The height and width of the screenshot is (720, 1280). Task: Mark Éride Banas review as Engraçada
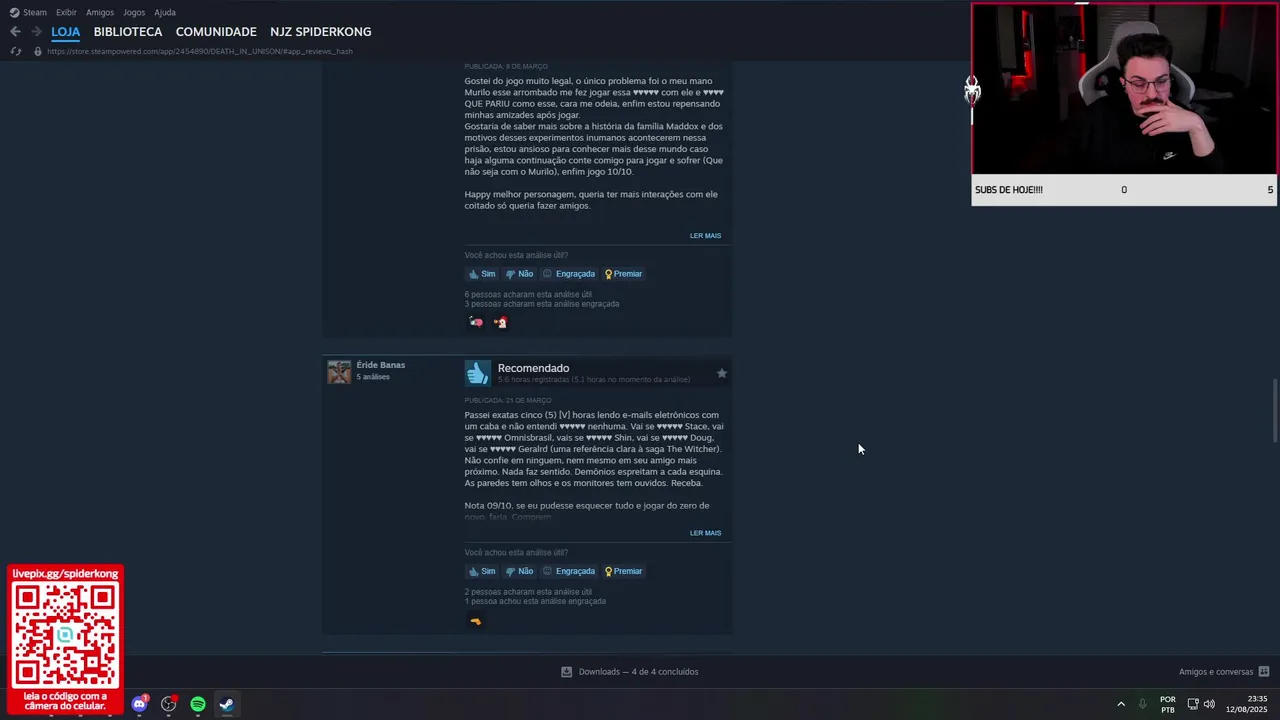tap(569, 571)
